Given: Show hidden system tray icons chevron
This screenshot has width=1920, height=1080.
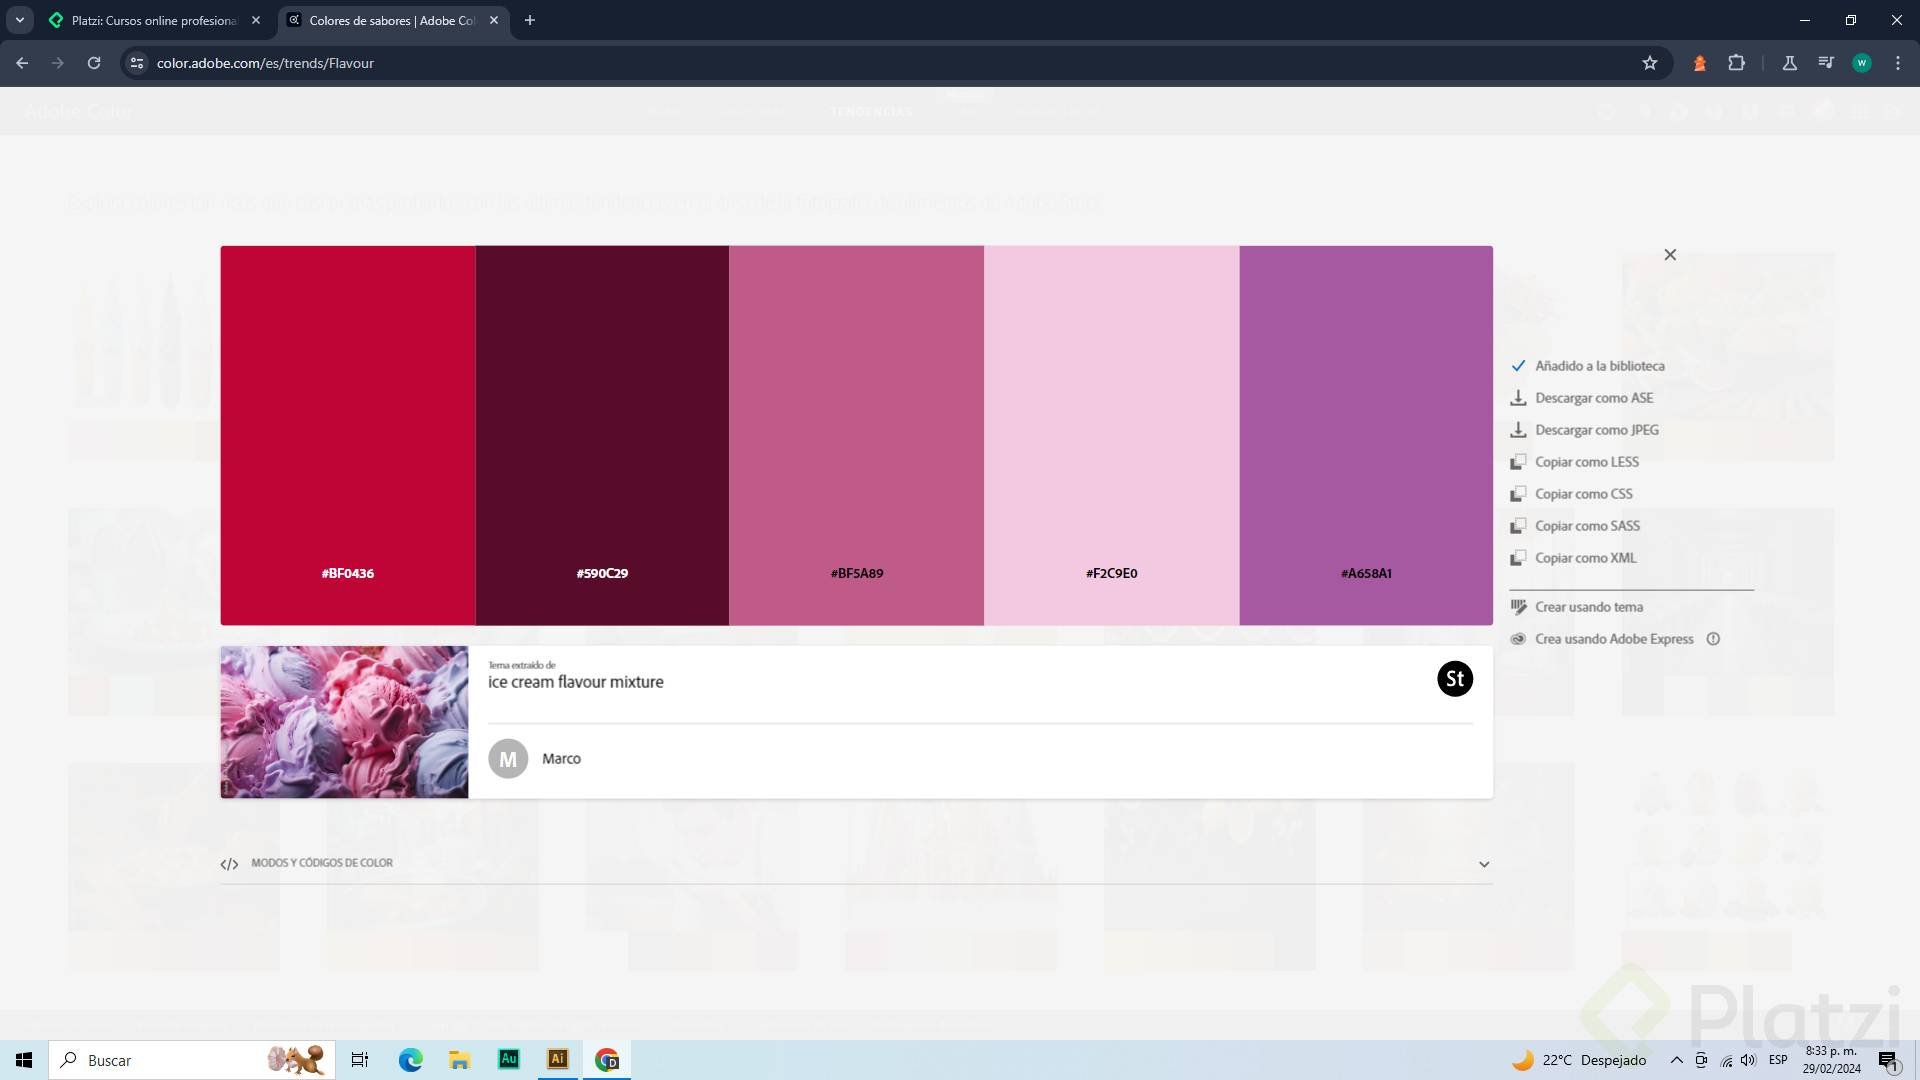Looking at the screenshot, I should pos(1676,1060).
